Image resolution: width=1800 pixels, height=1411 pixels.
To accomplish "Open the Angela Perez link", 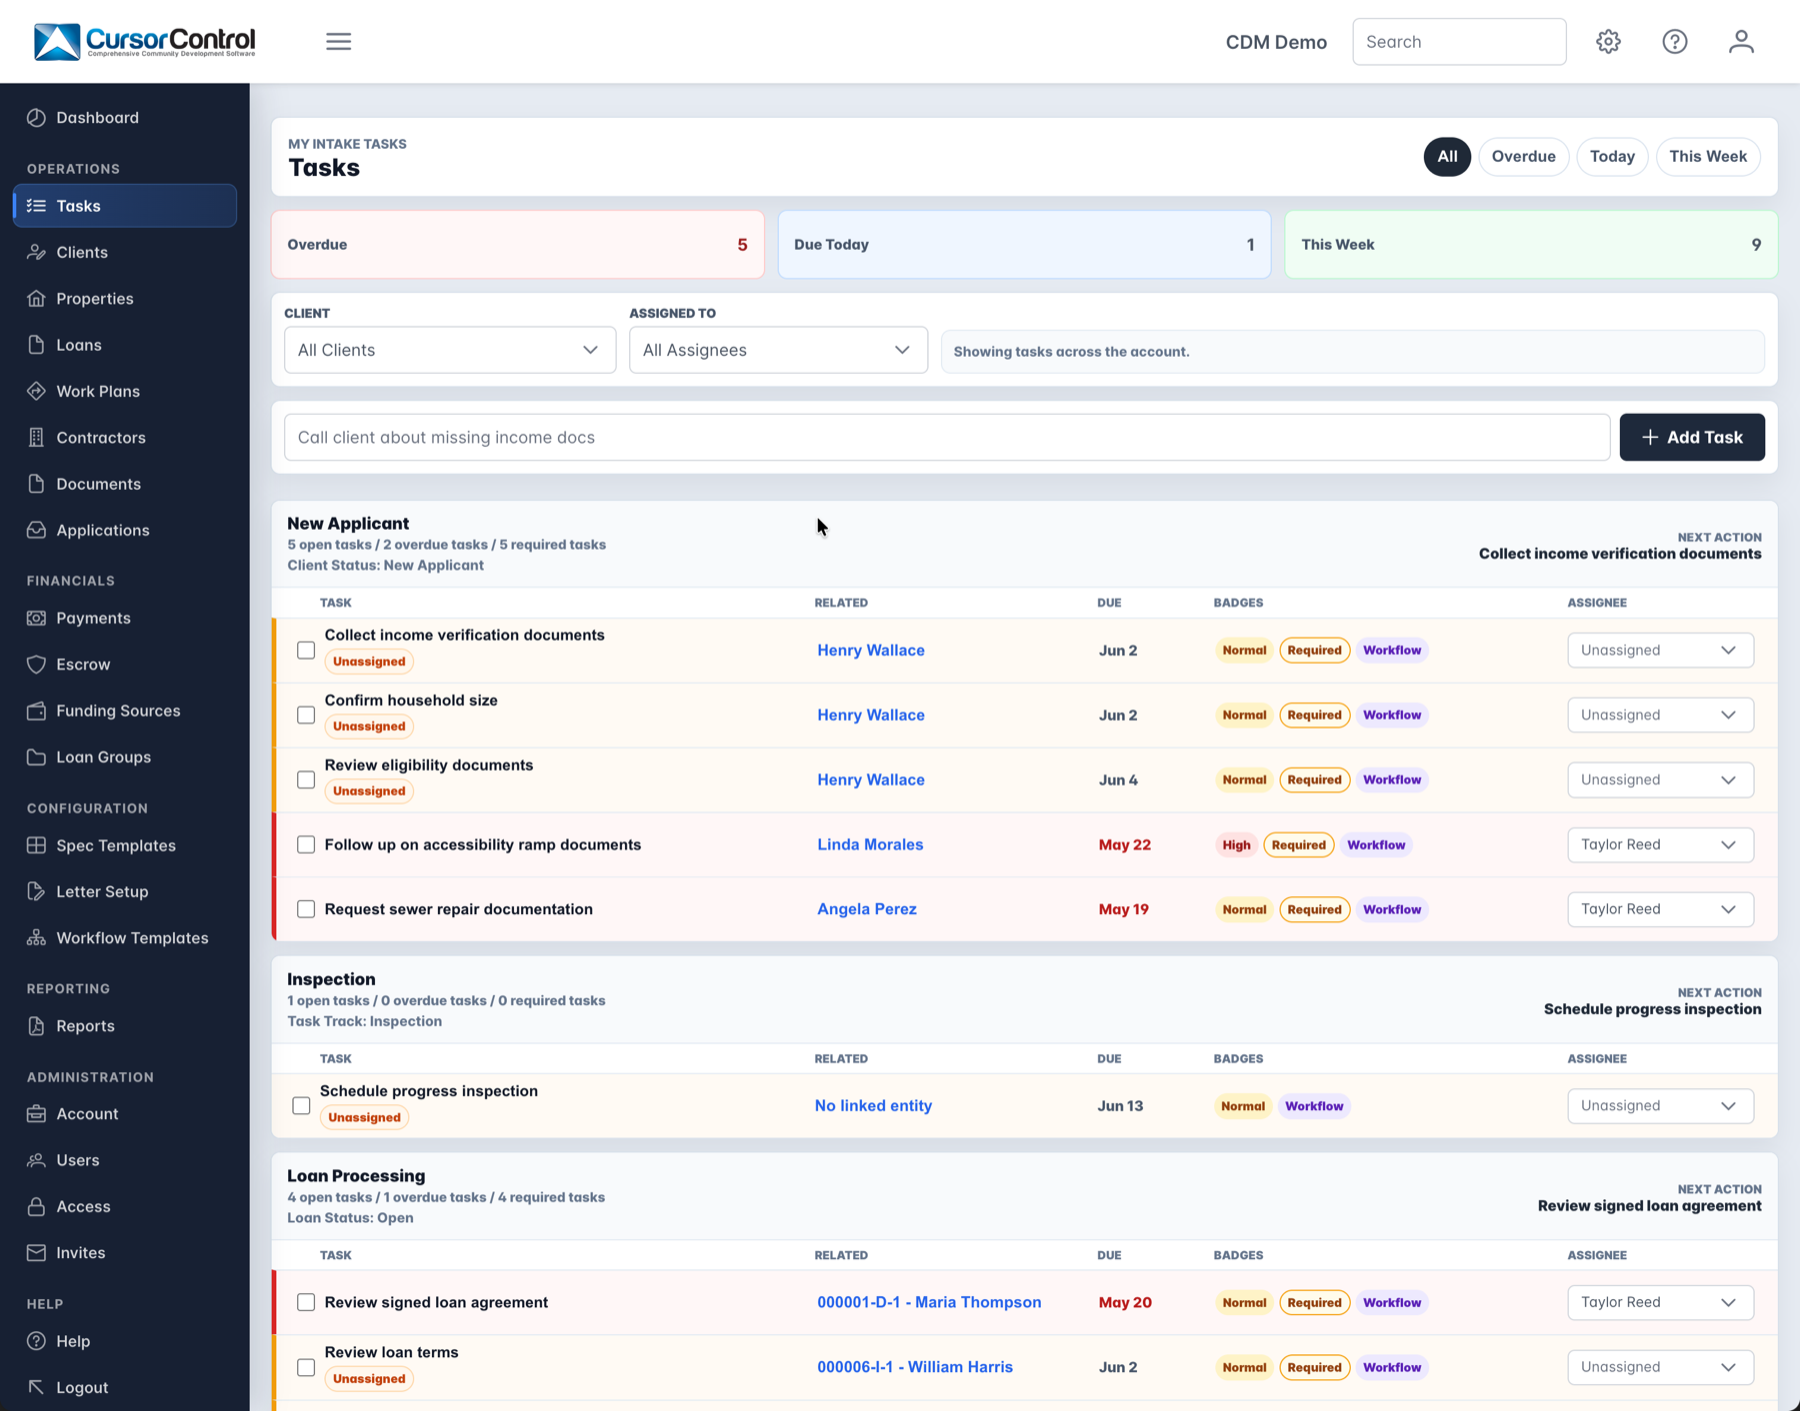I will click(867, 909).
